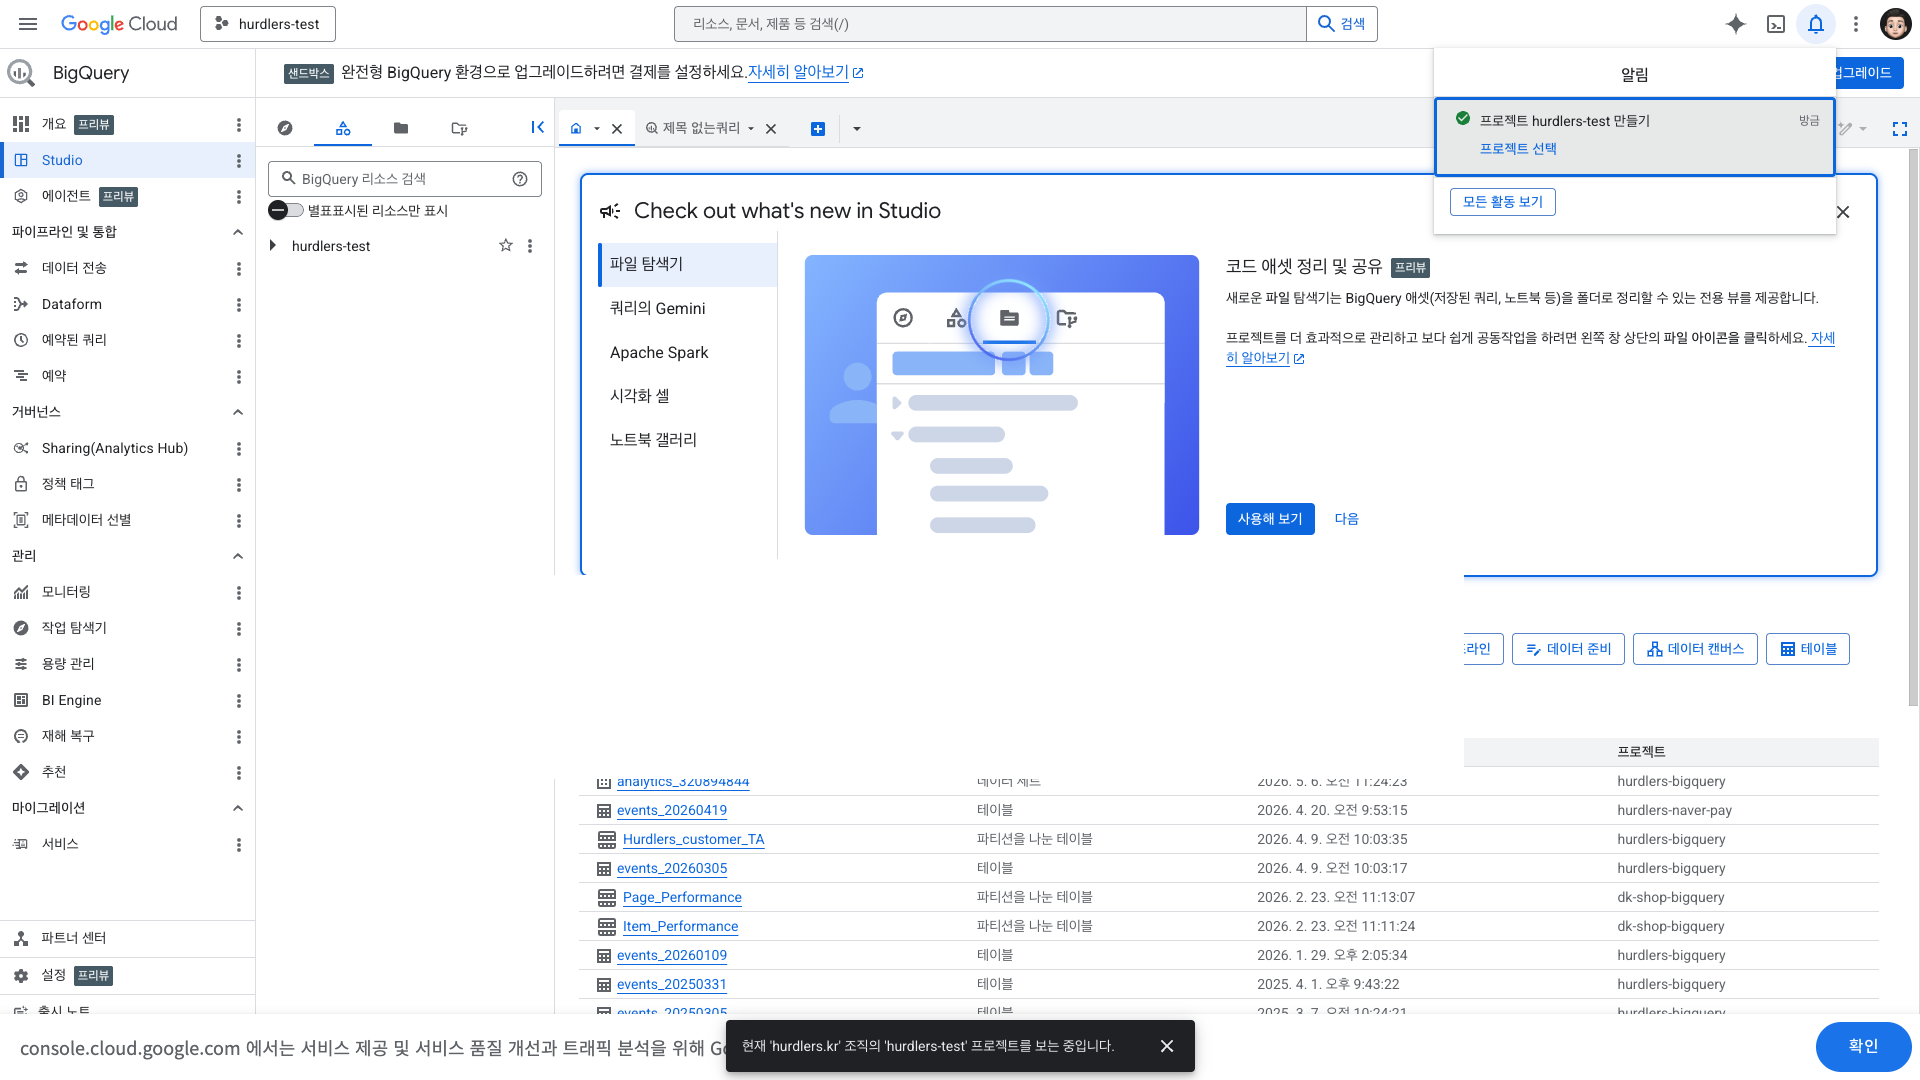Click the top search 검색 button
1920x1080 pixels.
(1342, 24)
